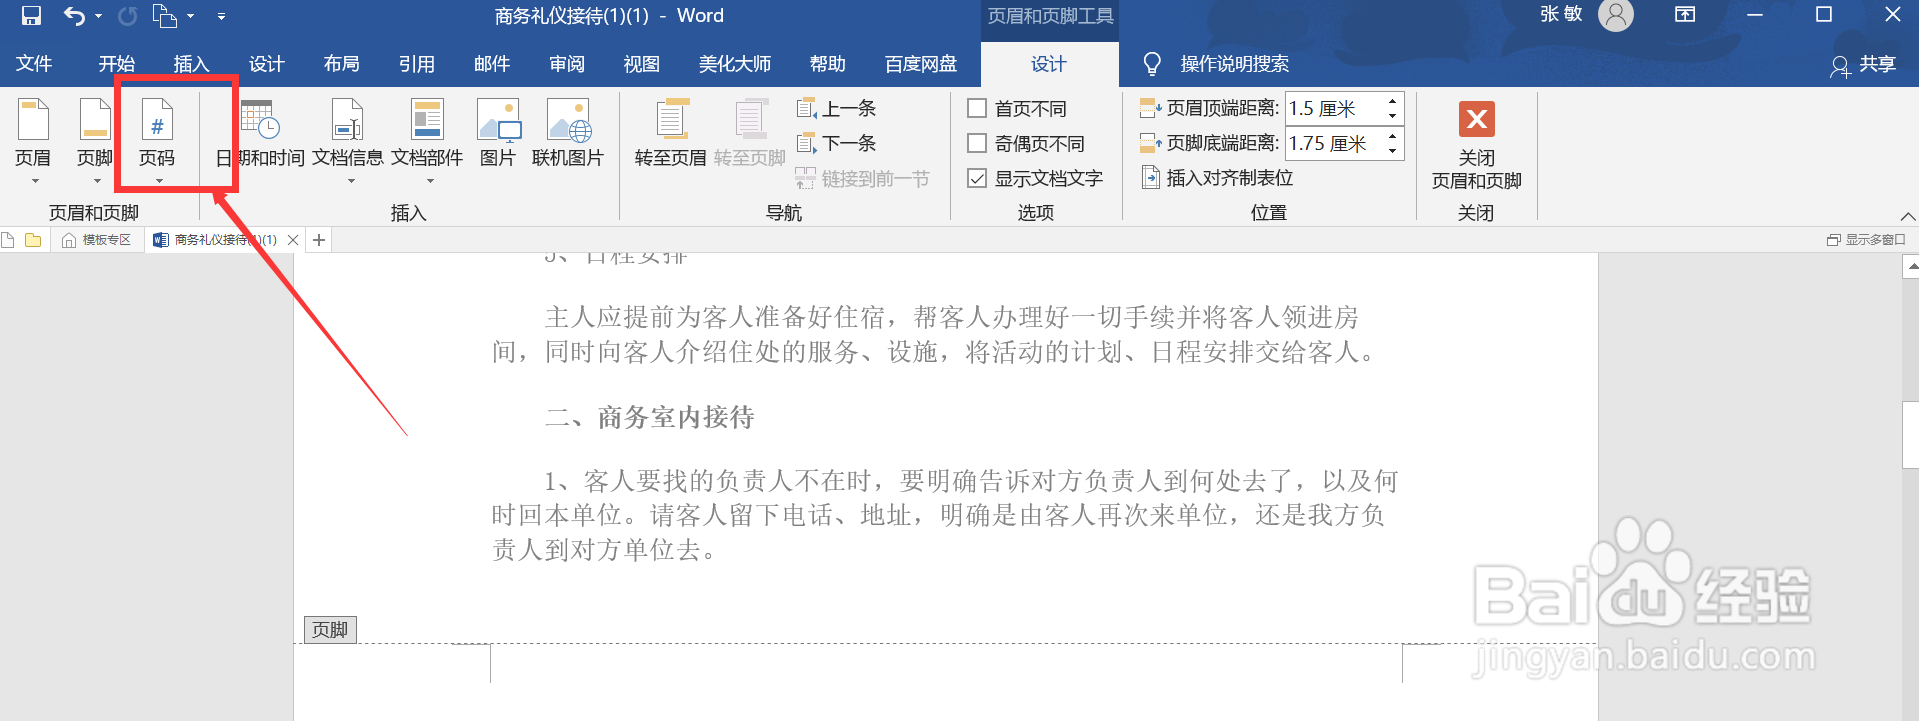The width and height of the screenshot is (1919, 721).
Task: Switch to the 开始 (Home) tab
Action: pyautogui.click(x=116, y=64)
